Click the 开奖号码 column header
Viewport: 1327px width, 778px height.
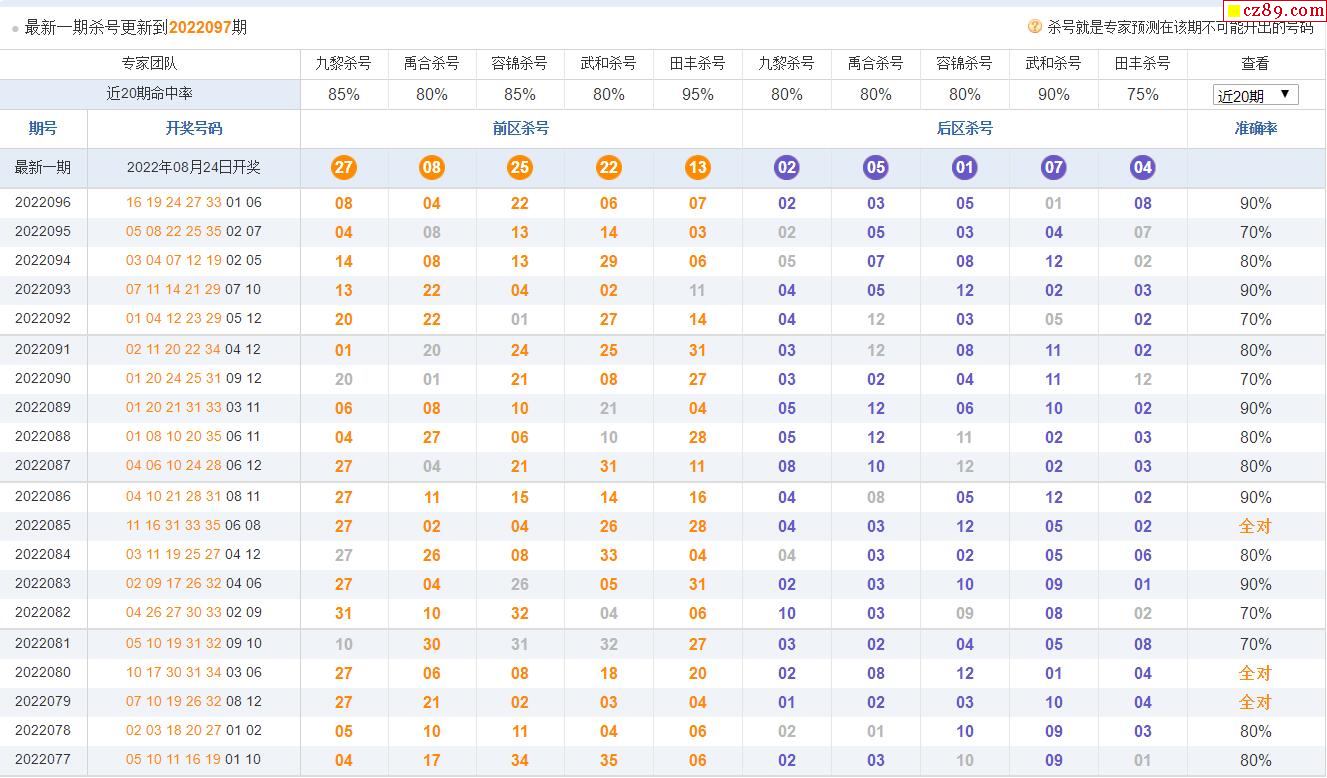pyautogui.click(x=193, y=128)
